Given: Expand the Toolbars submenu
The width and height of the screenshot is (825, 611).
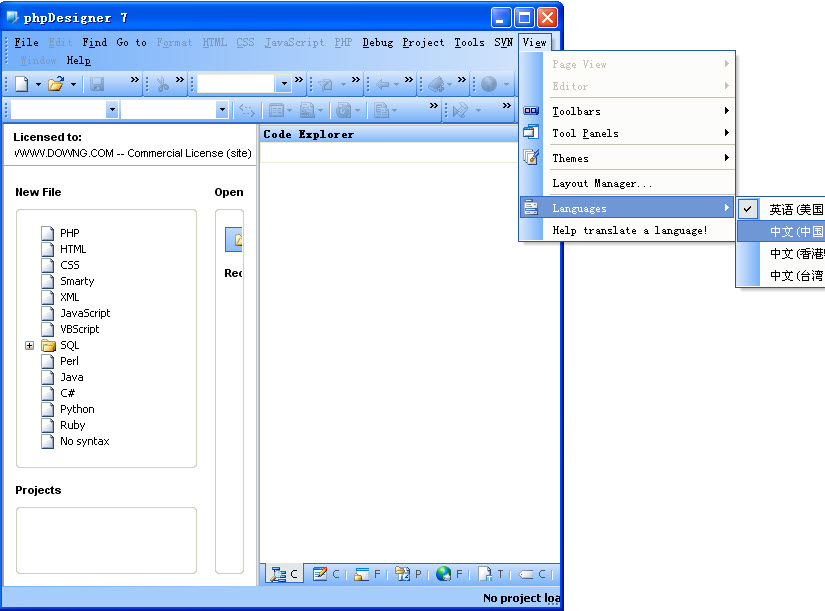Looking at the screenshot, I should [727, 111].
